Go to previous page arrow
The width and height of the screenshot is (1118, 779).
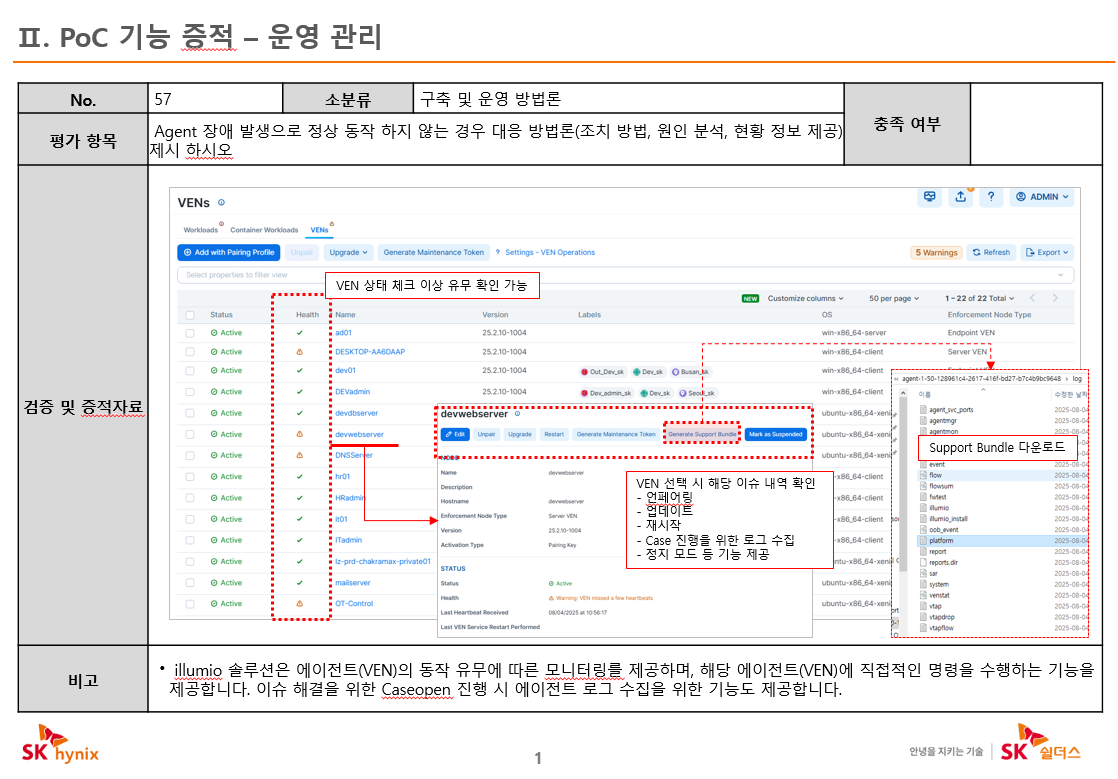coord(1032,298)
